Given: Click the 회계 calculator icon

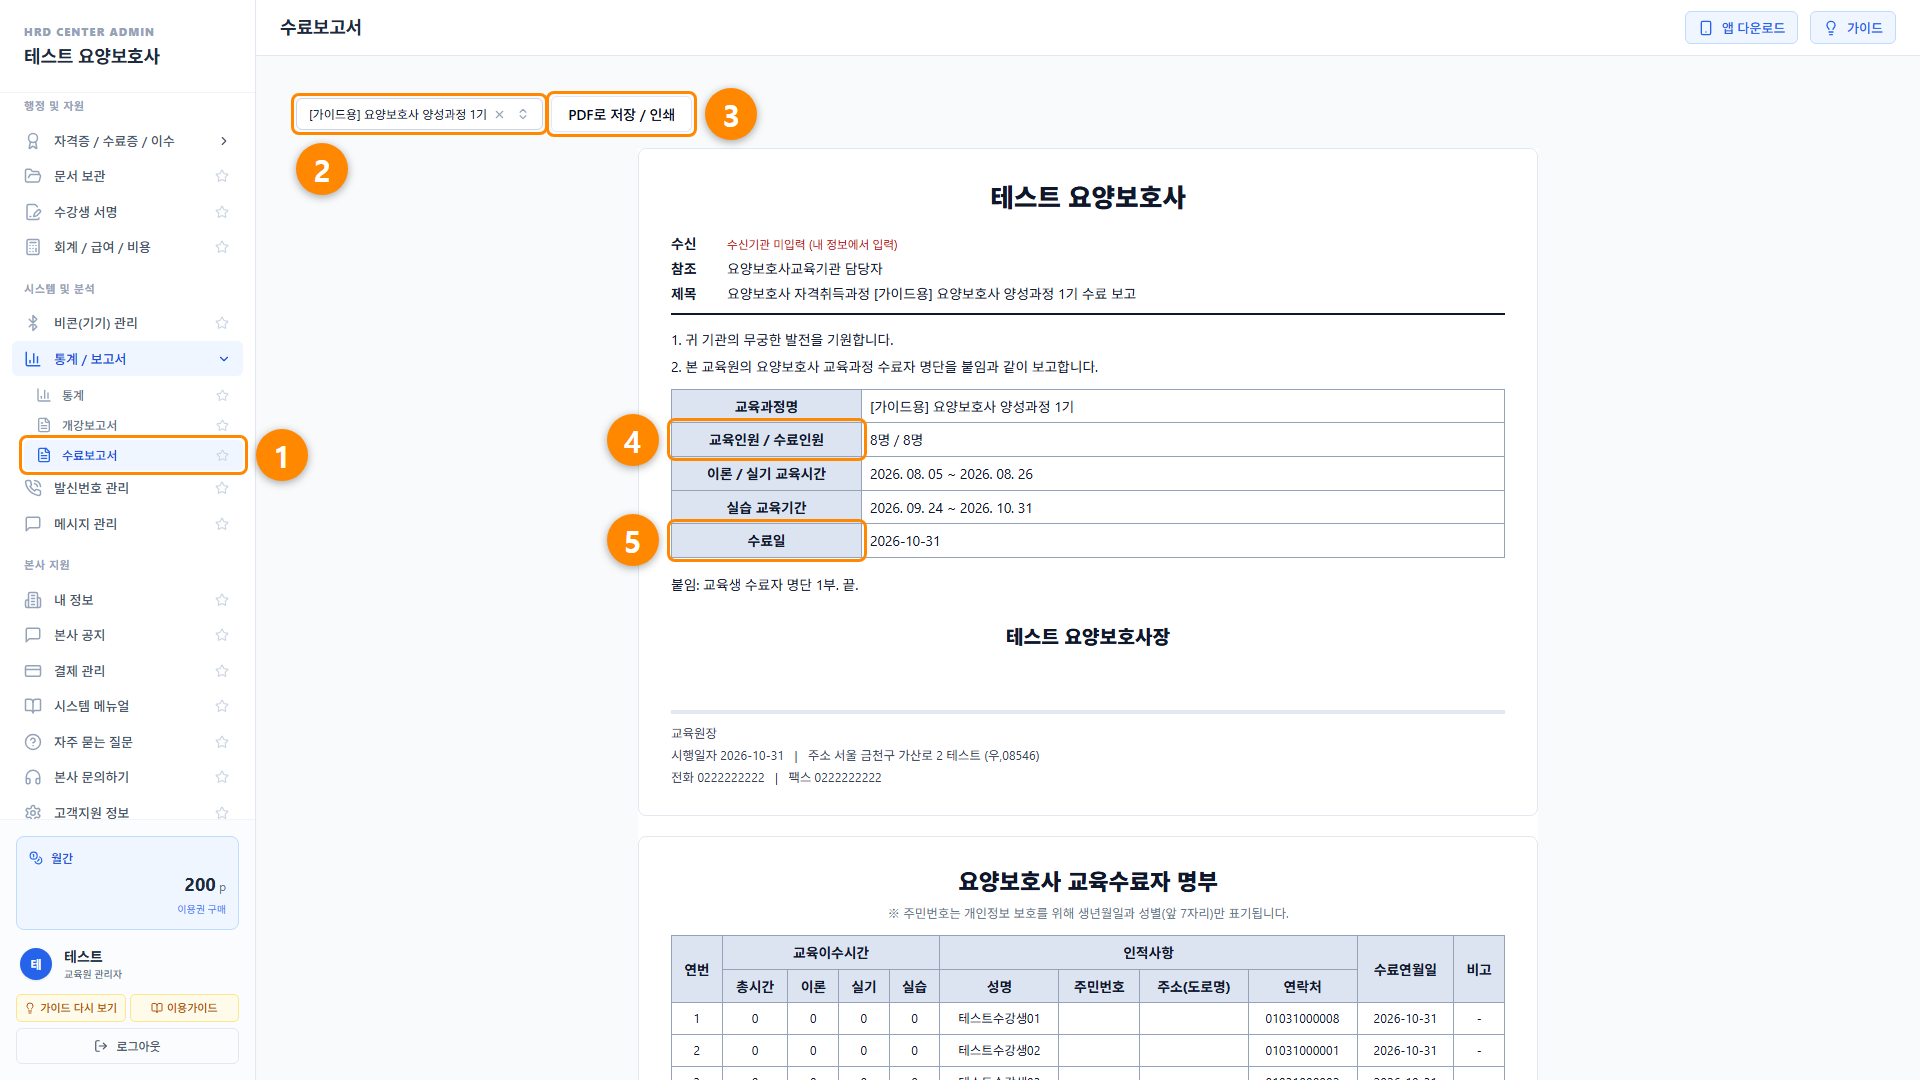Looking at the screenshot, I should [33, 247].
